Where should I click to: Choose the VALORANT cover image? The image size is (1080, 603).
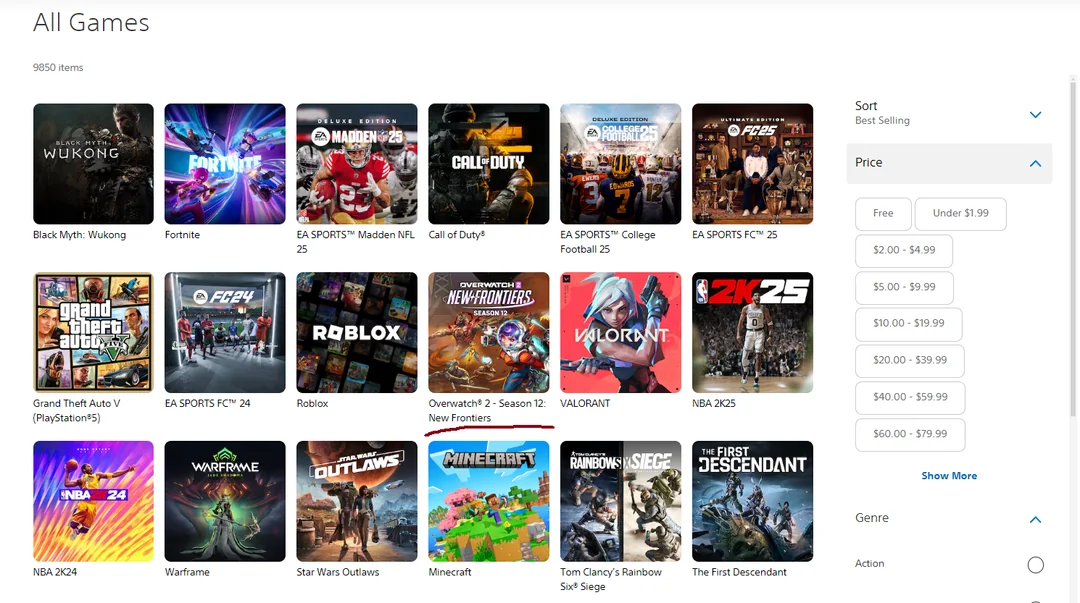(x=621, y=332)
